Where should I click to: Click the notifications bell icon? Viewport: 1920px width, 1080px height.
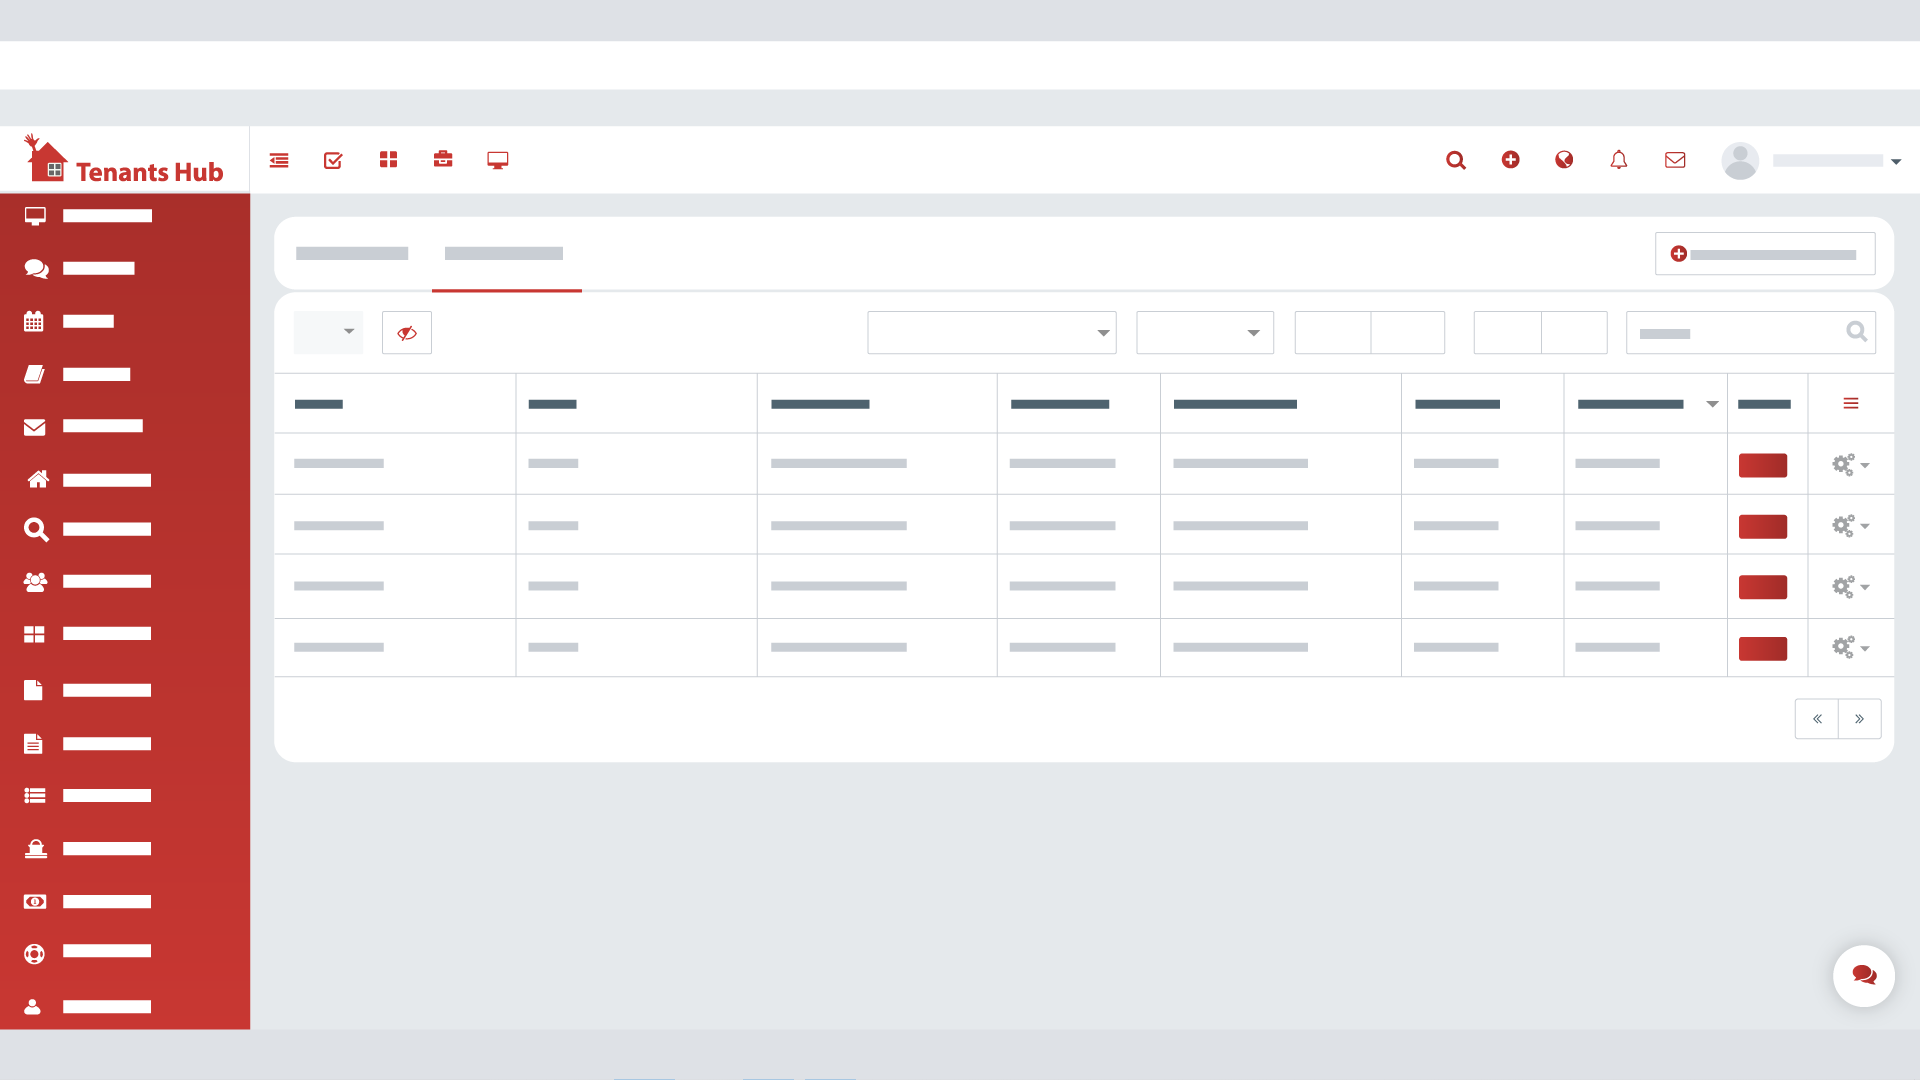point(1618,160)
